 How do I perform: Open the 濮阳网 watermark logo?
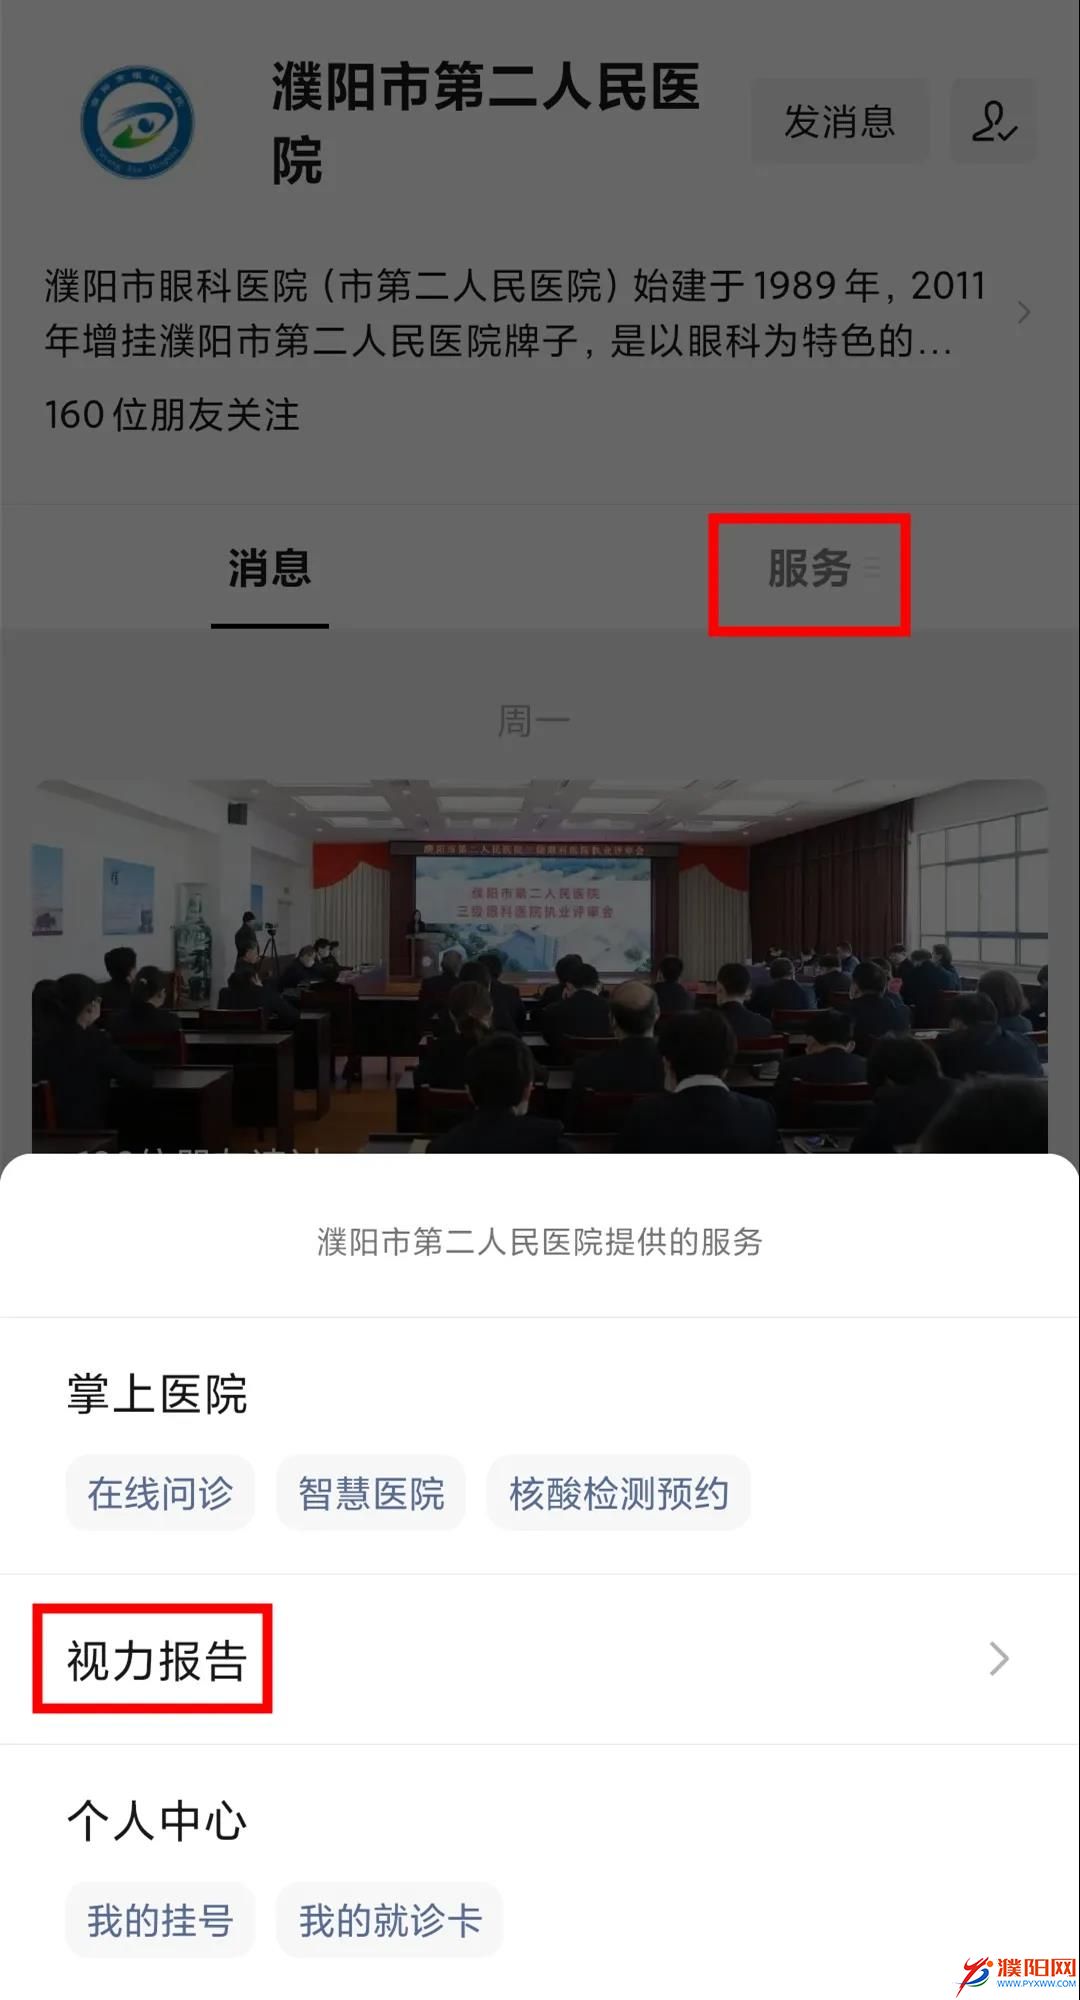[1017, 1973]
